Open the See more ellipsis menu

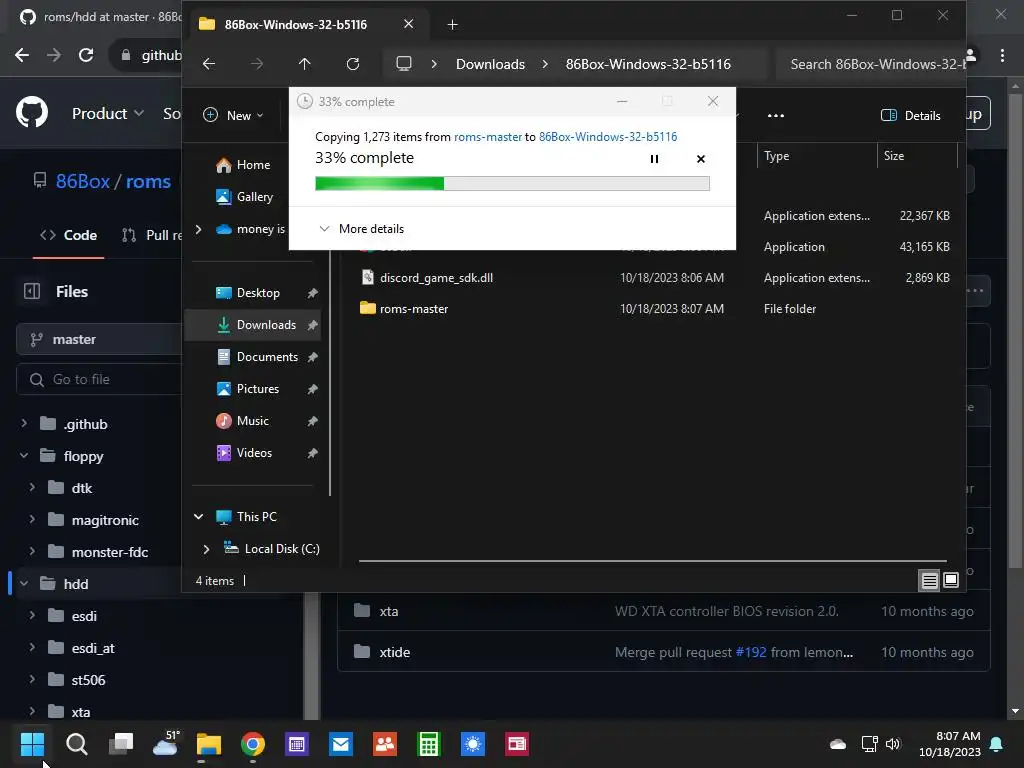pos(776,116)
